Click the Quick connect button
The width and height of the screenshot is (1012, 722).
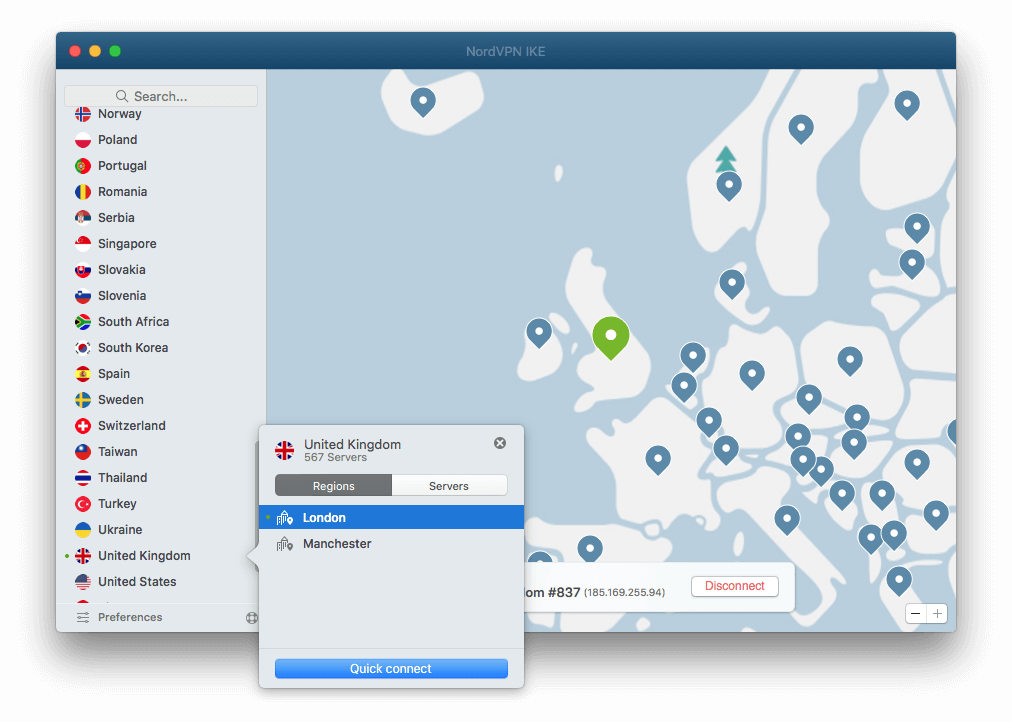[391, 669]
